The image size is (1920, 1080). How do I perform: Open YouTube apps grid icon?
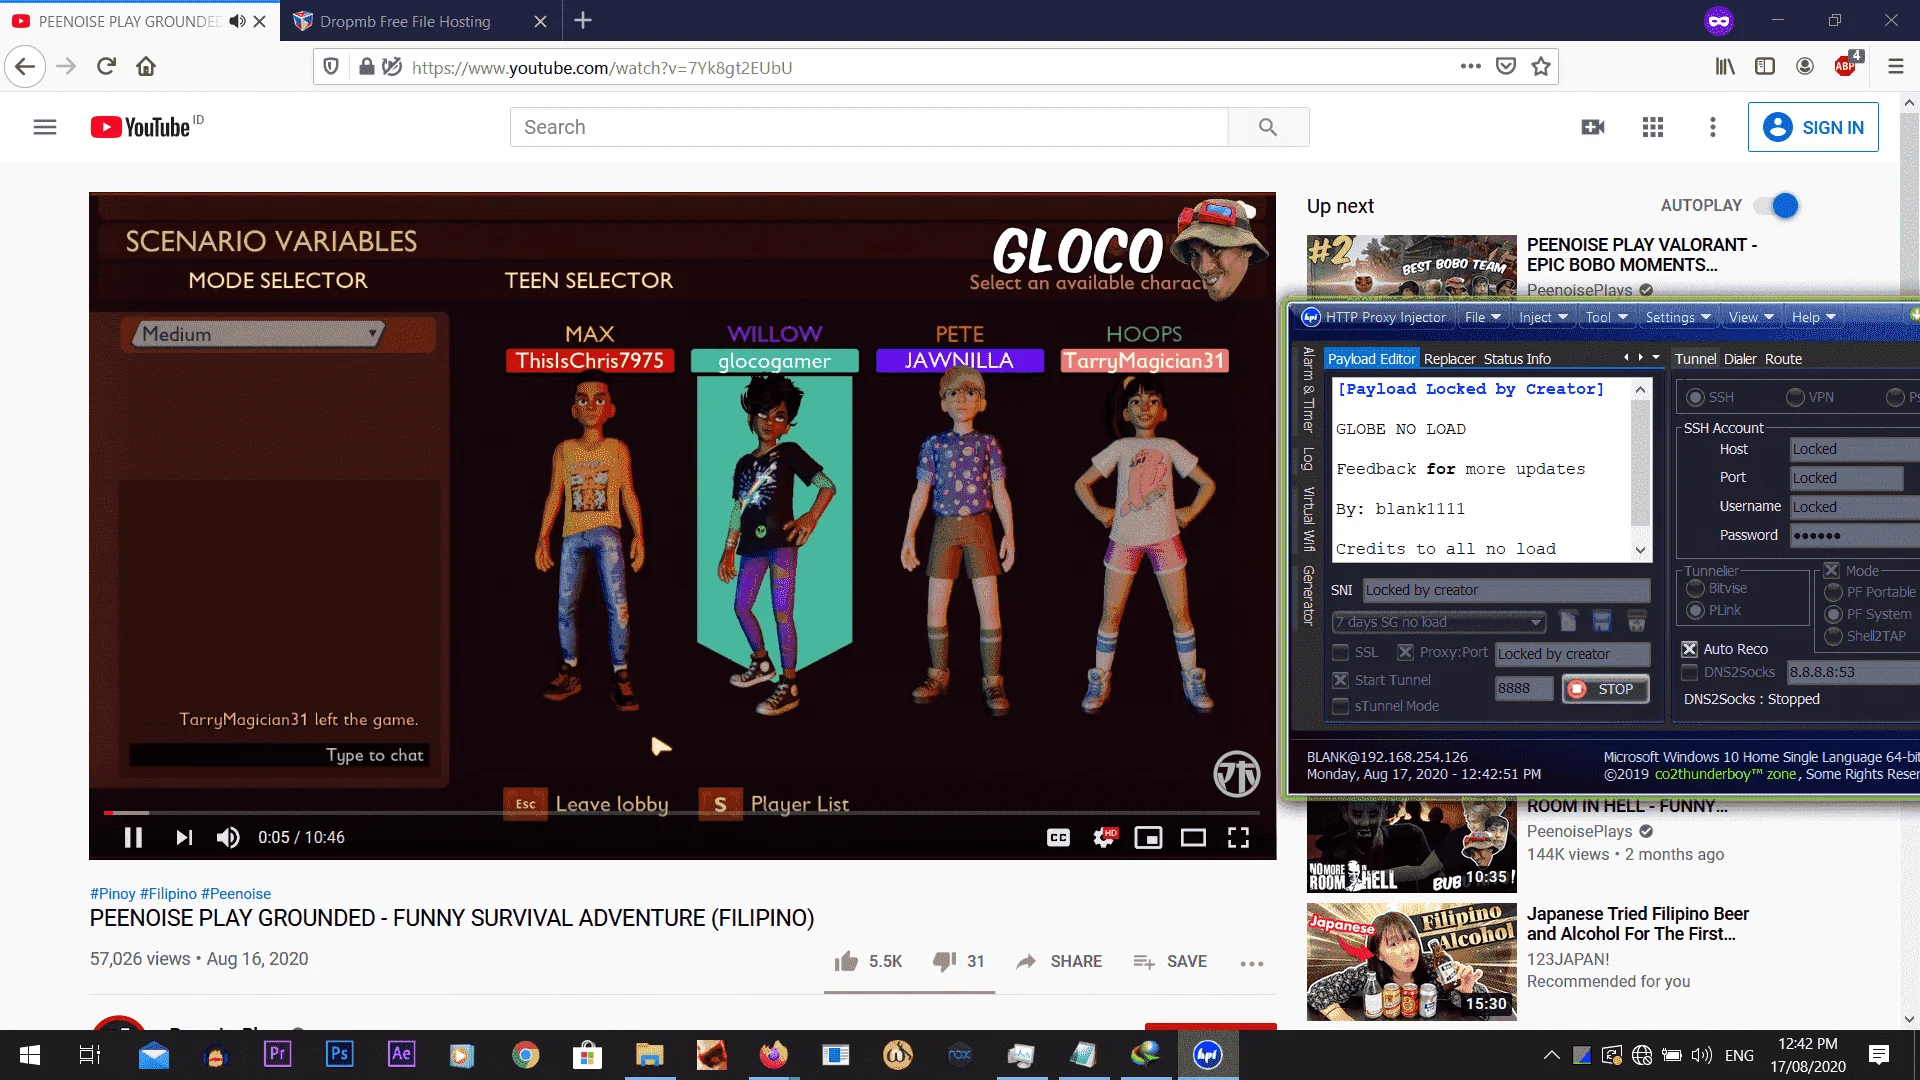1653,127
